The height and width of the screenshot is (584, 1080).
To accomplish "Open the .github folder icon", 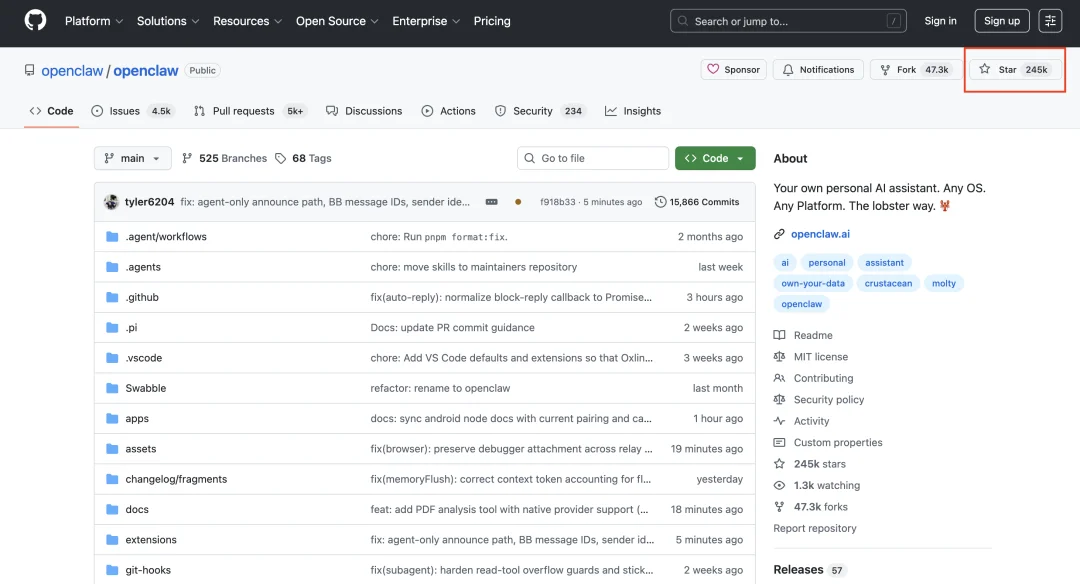I will coord(112,298).
